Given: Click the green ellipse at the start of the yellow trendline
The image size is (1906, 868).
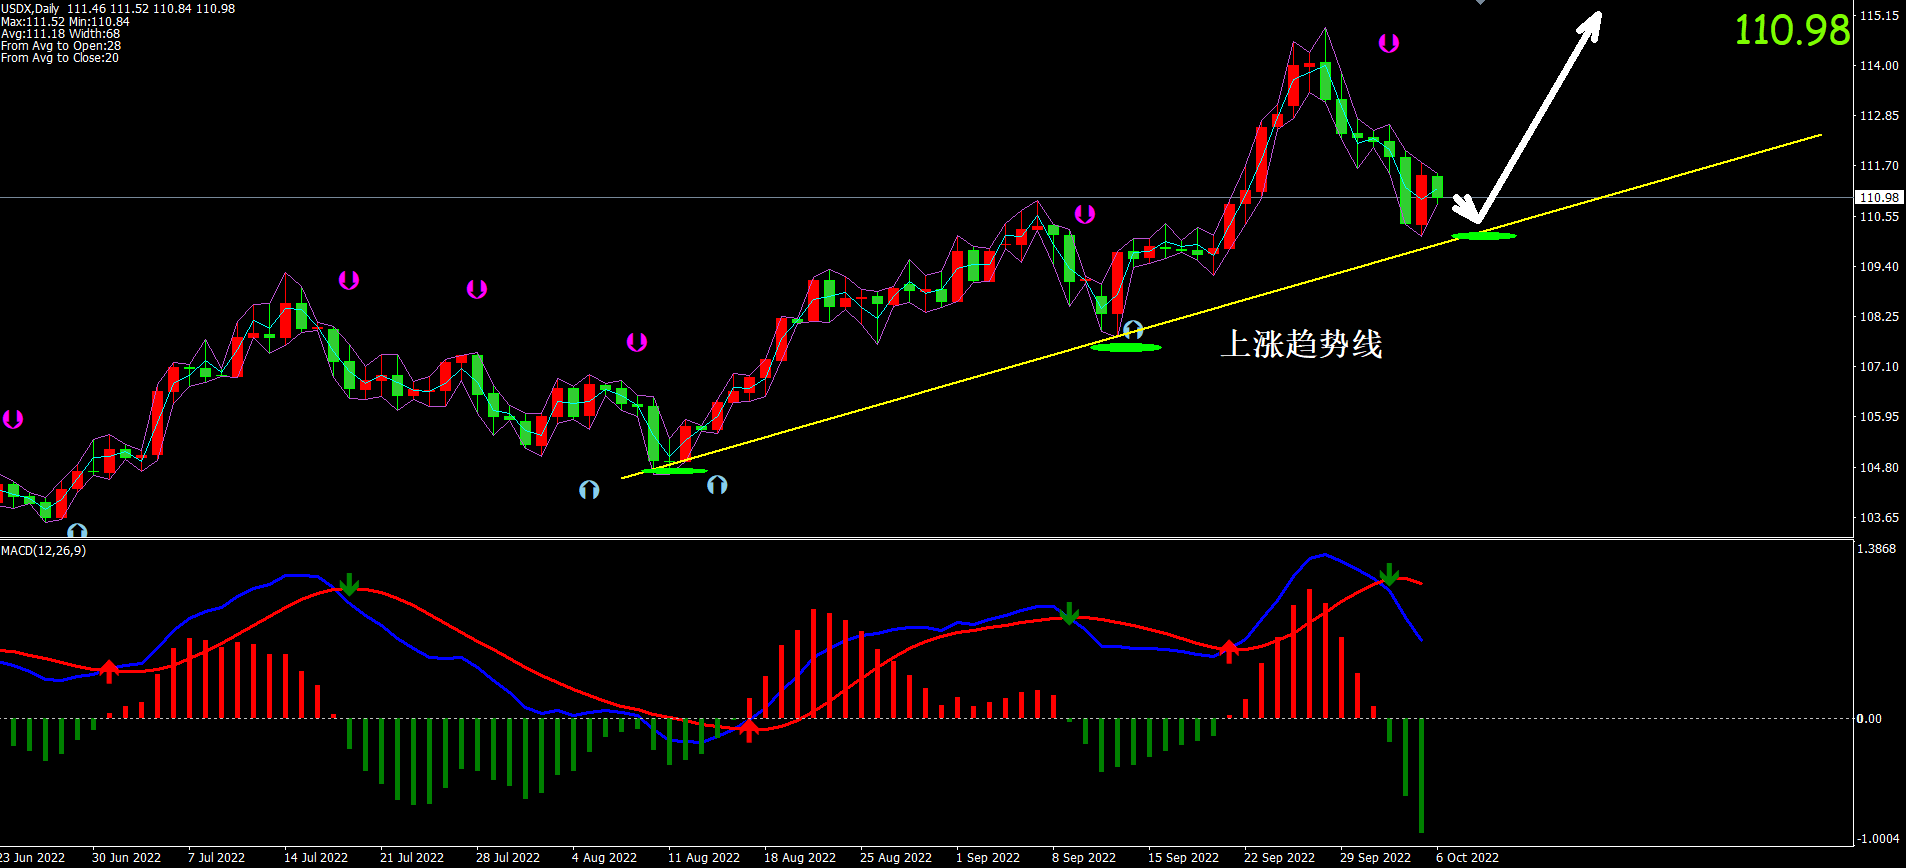Looking at the screenshot, I should coord(675,470).
